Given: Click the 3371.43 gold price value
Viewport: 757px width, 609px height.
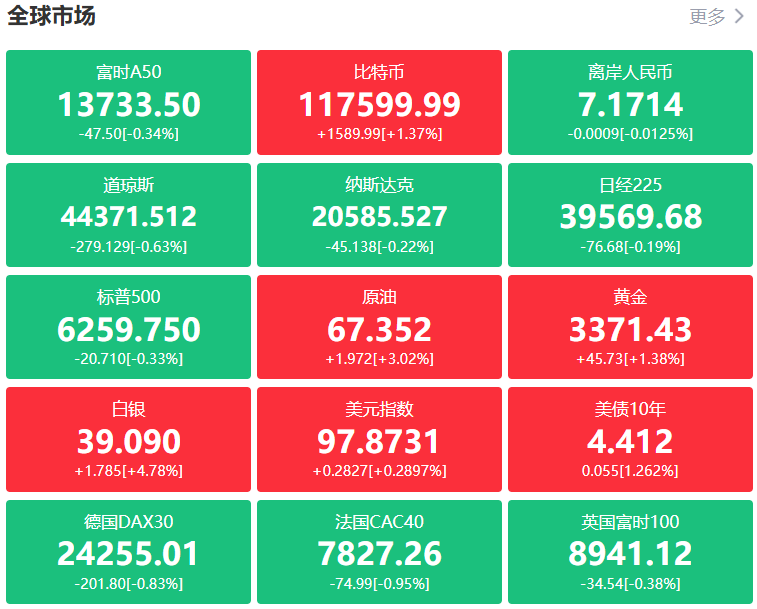Looking at the screenshot, I should [x=630, y=329].
